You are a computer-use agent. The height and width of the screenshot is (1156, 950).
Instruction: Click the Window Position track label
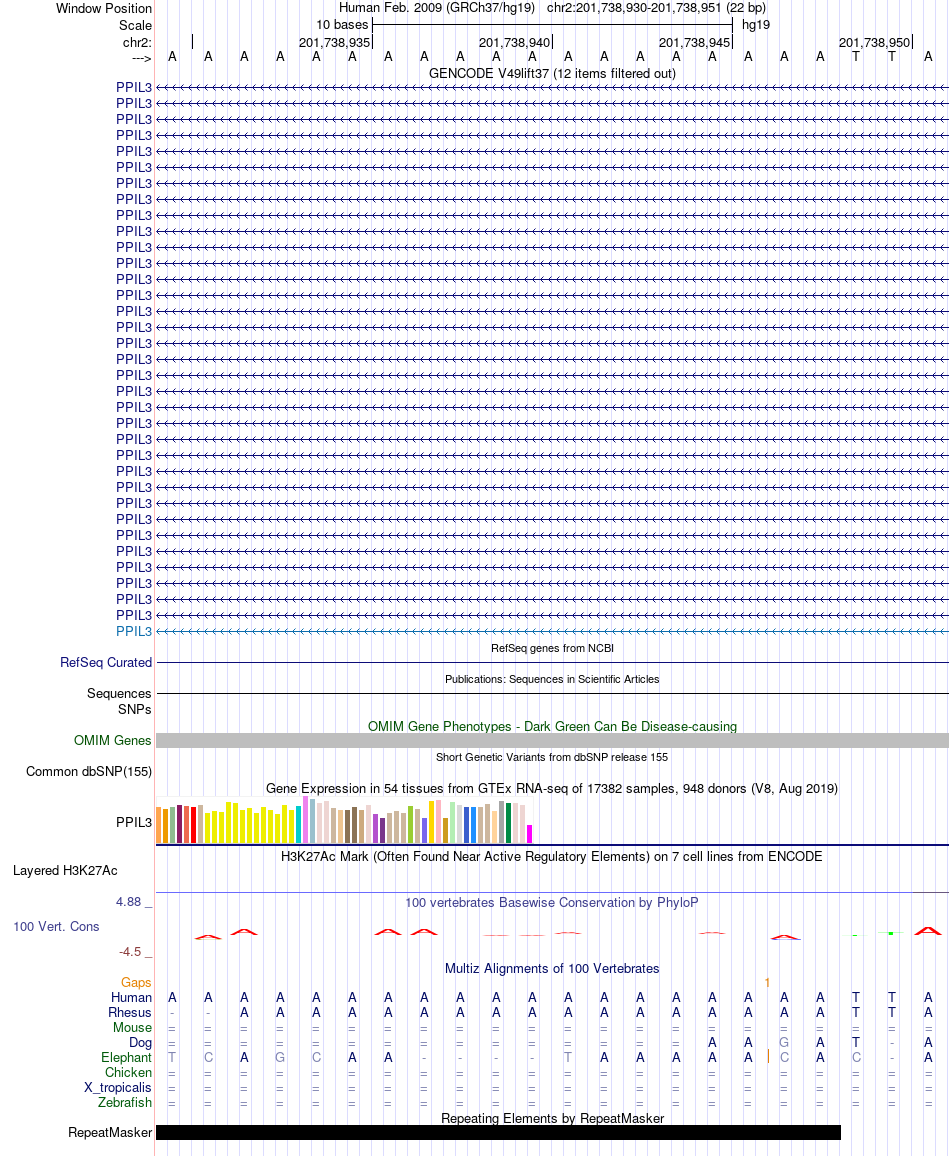pyautogui.click(x=104, y=8)
